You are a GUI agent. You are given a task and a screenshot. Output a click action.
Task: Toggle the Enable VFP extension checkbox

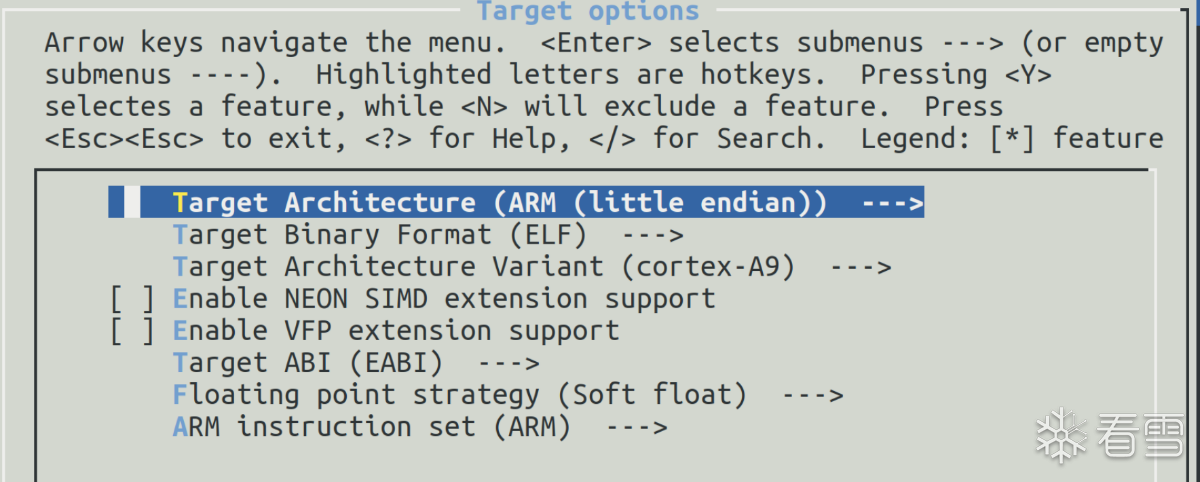(132, 331)
